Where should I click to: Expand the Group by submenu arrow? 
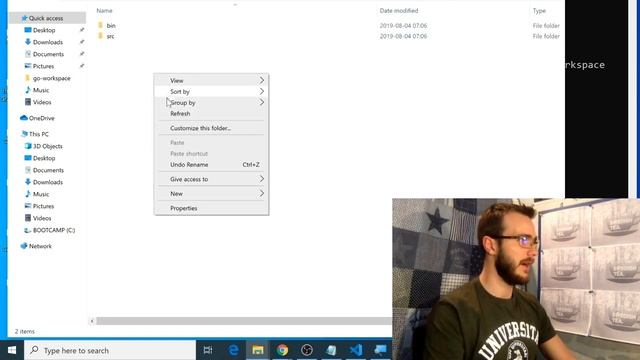point(262,102)
